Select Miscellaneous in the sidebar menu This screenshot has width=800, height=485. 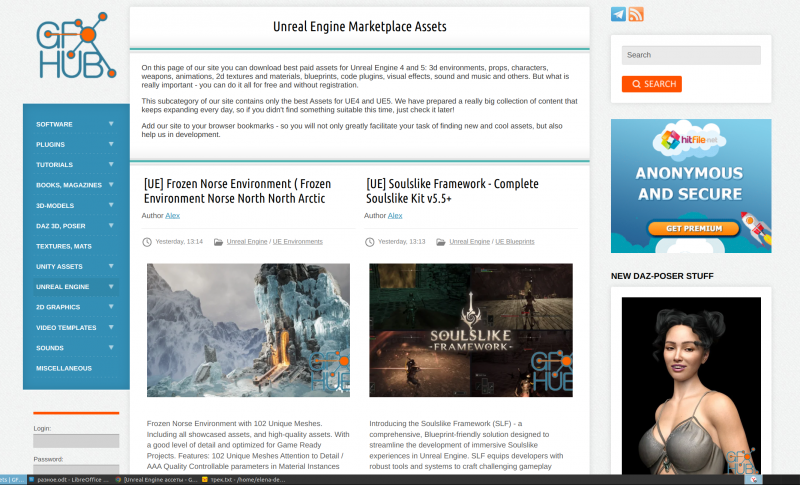64,368
